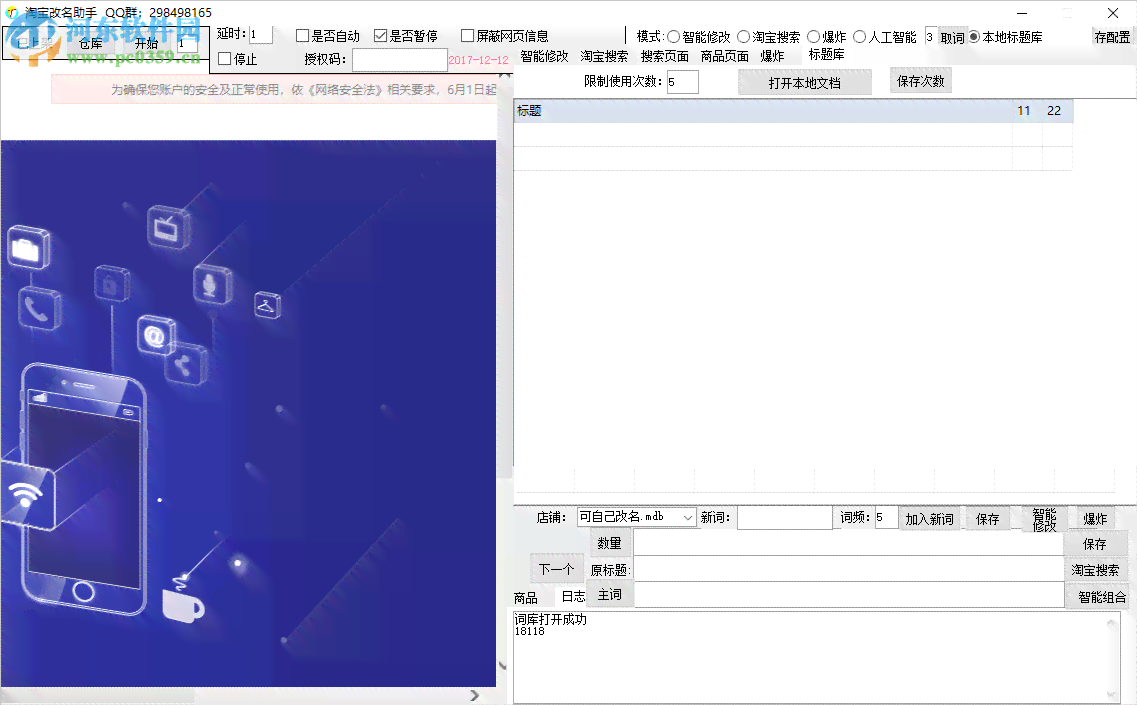Viewport: 1137px width, 705px height.
Task: Tick the 停止 checkbox
Action: (225, 59)
